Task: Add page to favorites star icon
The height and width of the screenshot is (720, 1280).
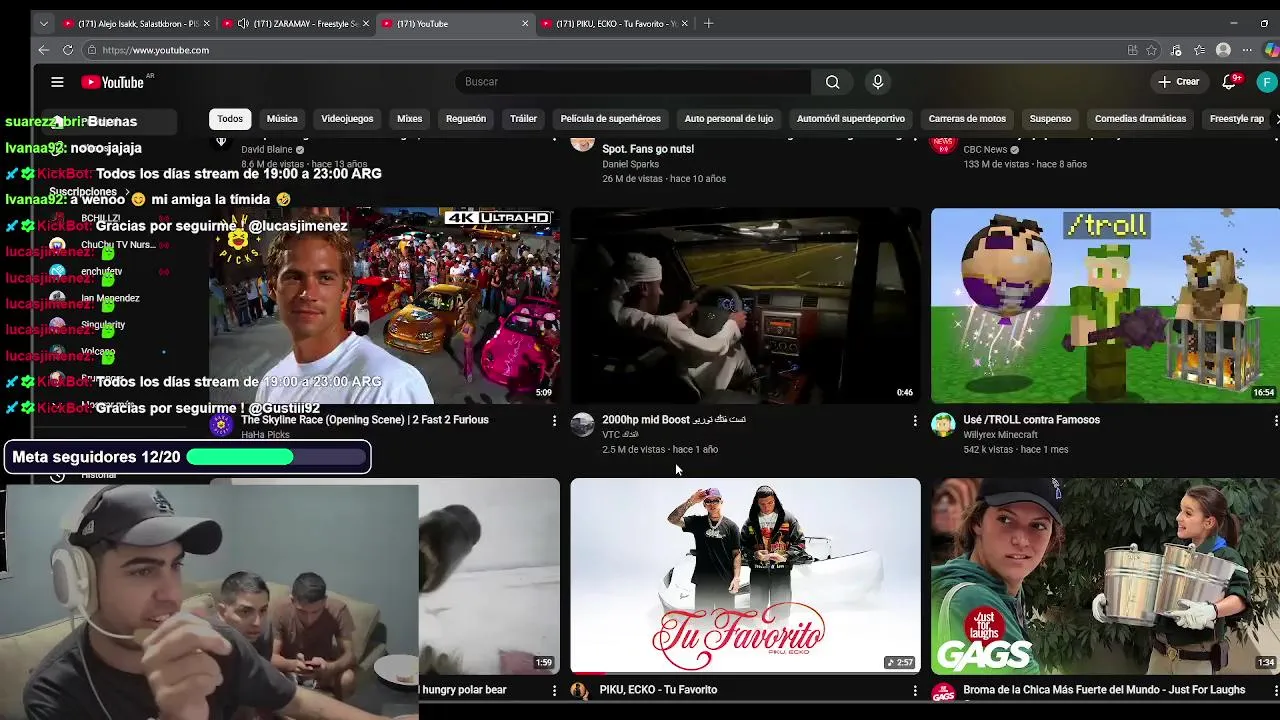Action: click(1152, 50)
